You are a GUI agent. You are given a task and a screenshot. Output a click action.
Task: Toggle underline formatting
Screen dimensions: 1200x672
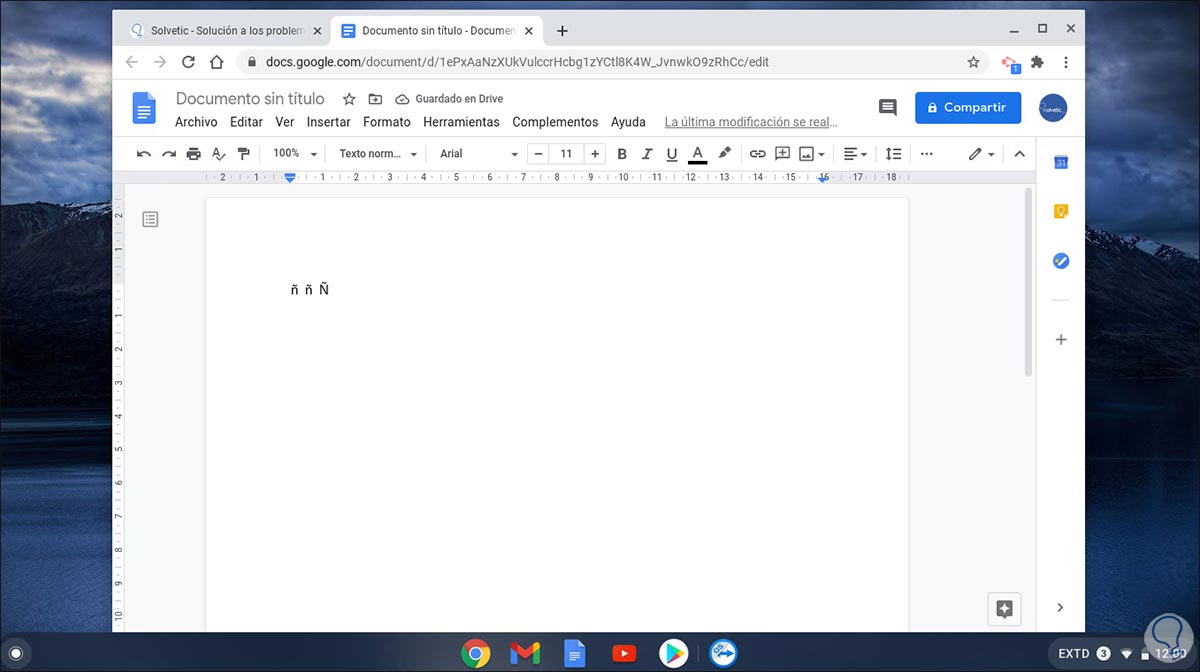[672, 154]
